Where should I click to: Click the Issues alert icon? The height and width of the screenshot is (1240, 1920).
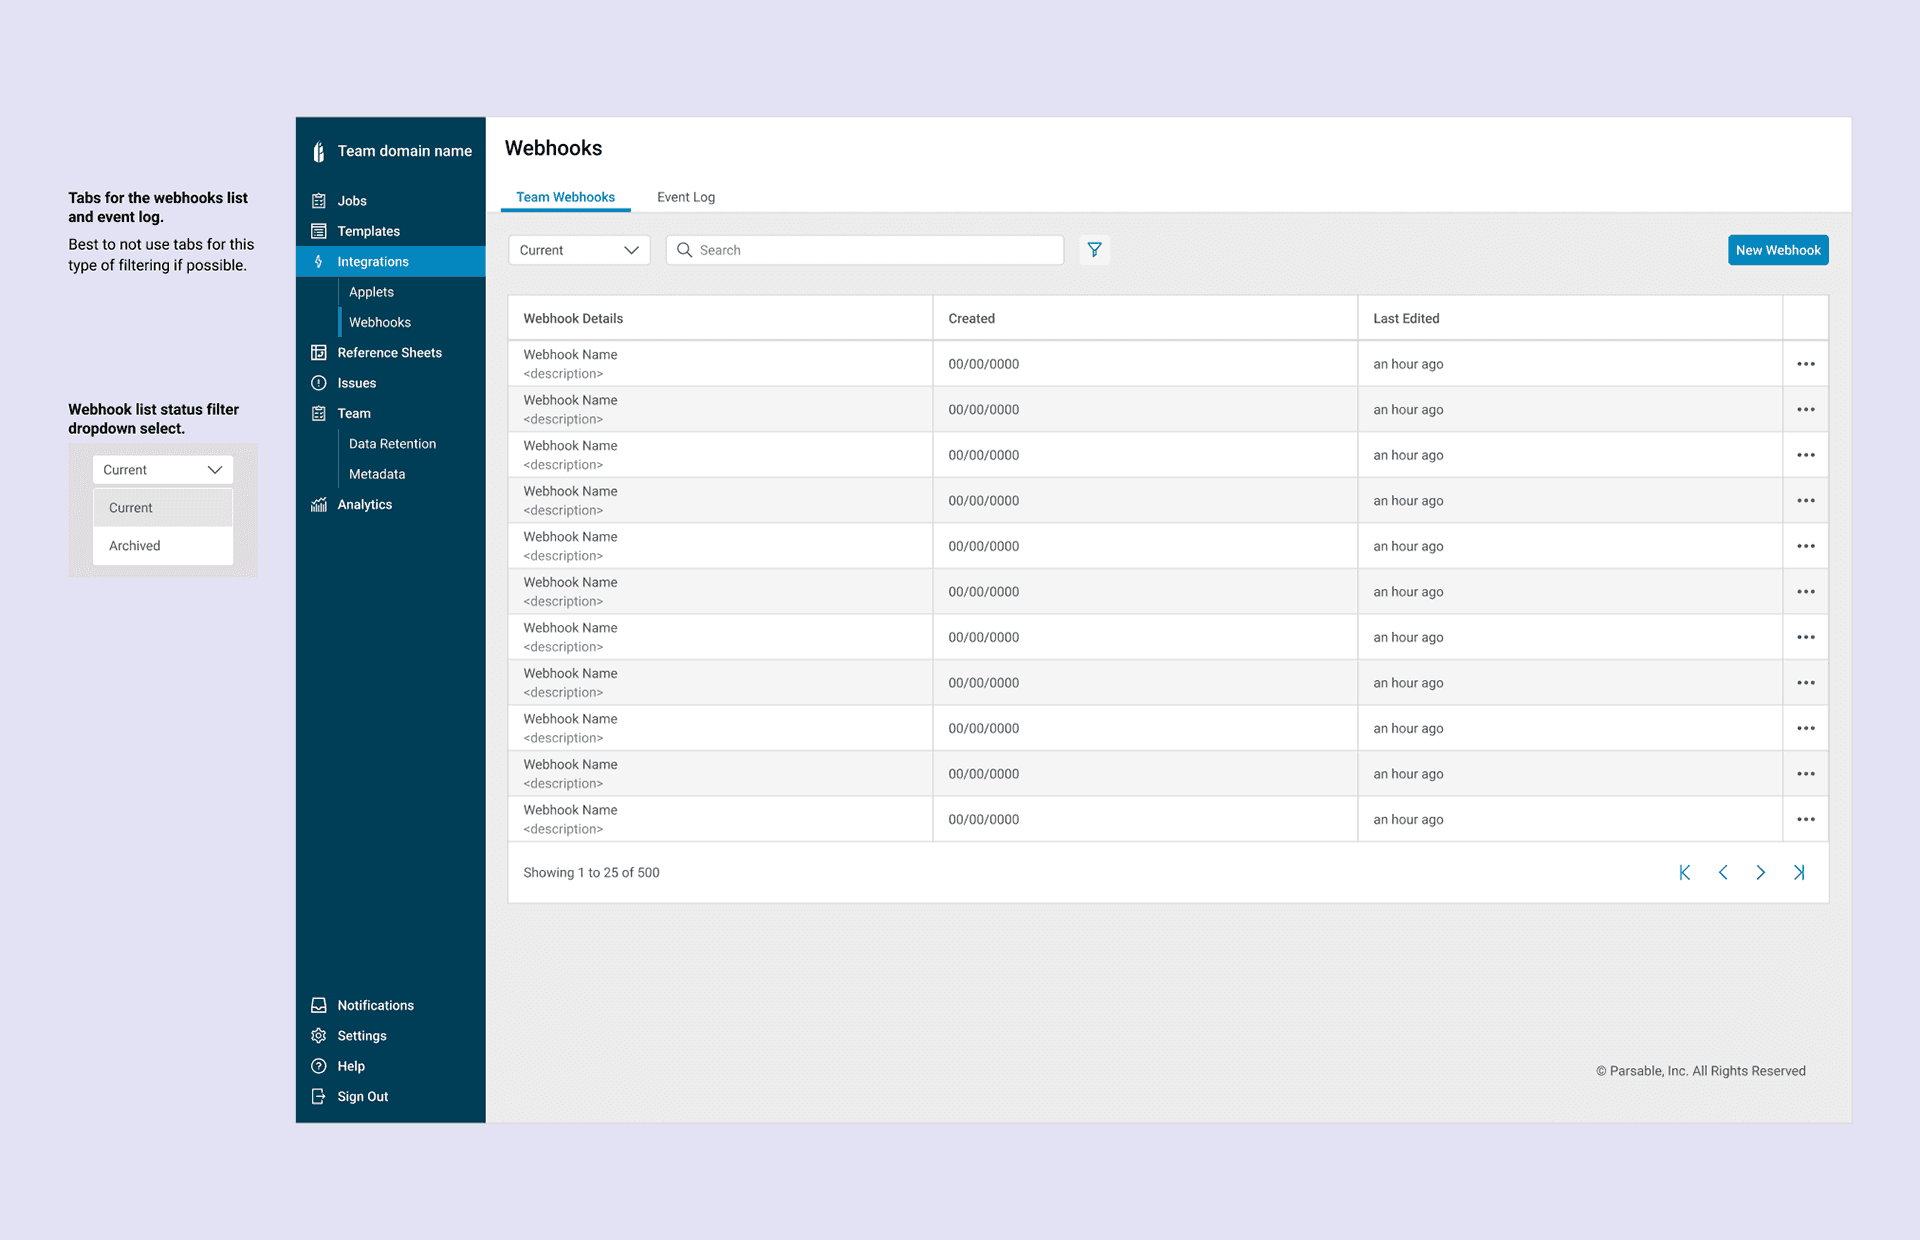coord(319,383)
